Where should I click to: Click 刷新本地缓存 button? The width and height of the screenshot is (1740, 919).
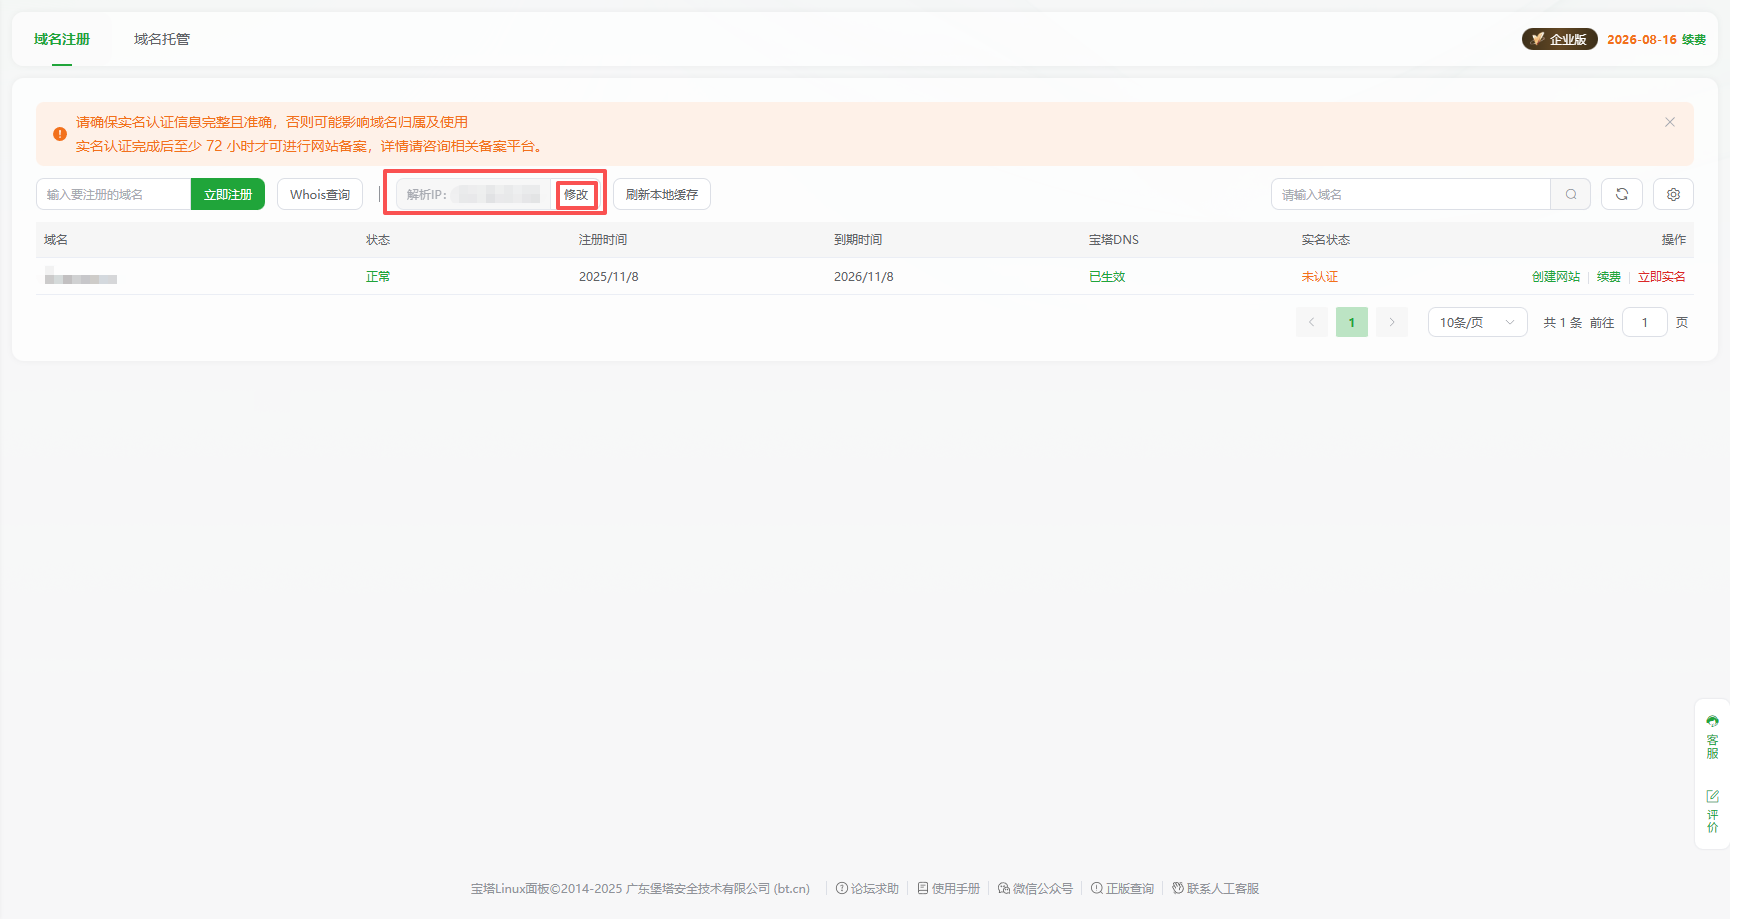[661, 194]
